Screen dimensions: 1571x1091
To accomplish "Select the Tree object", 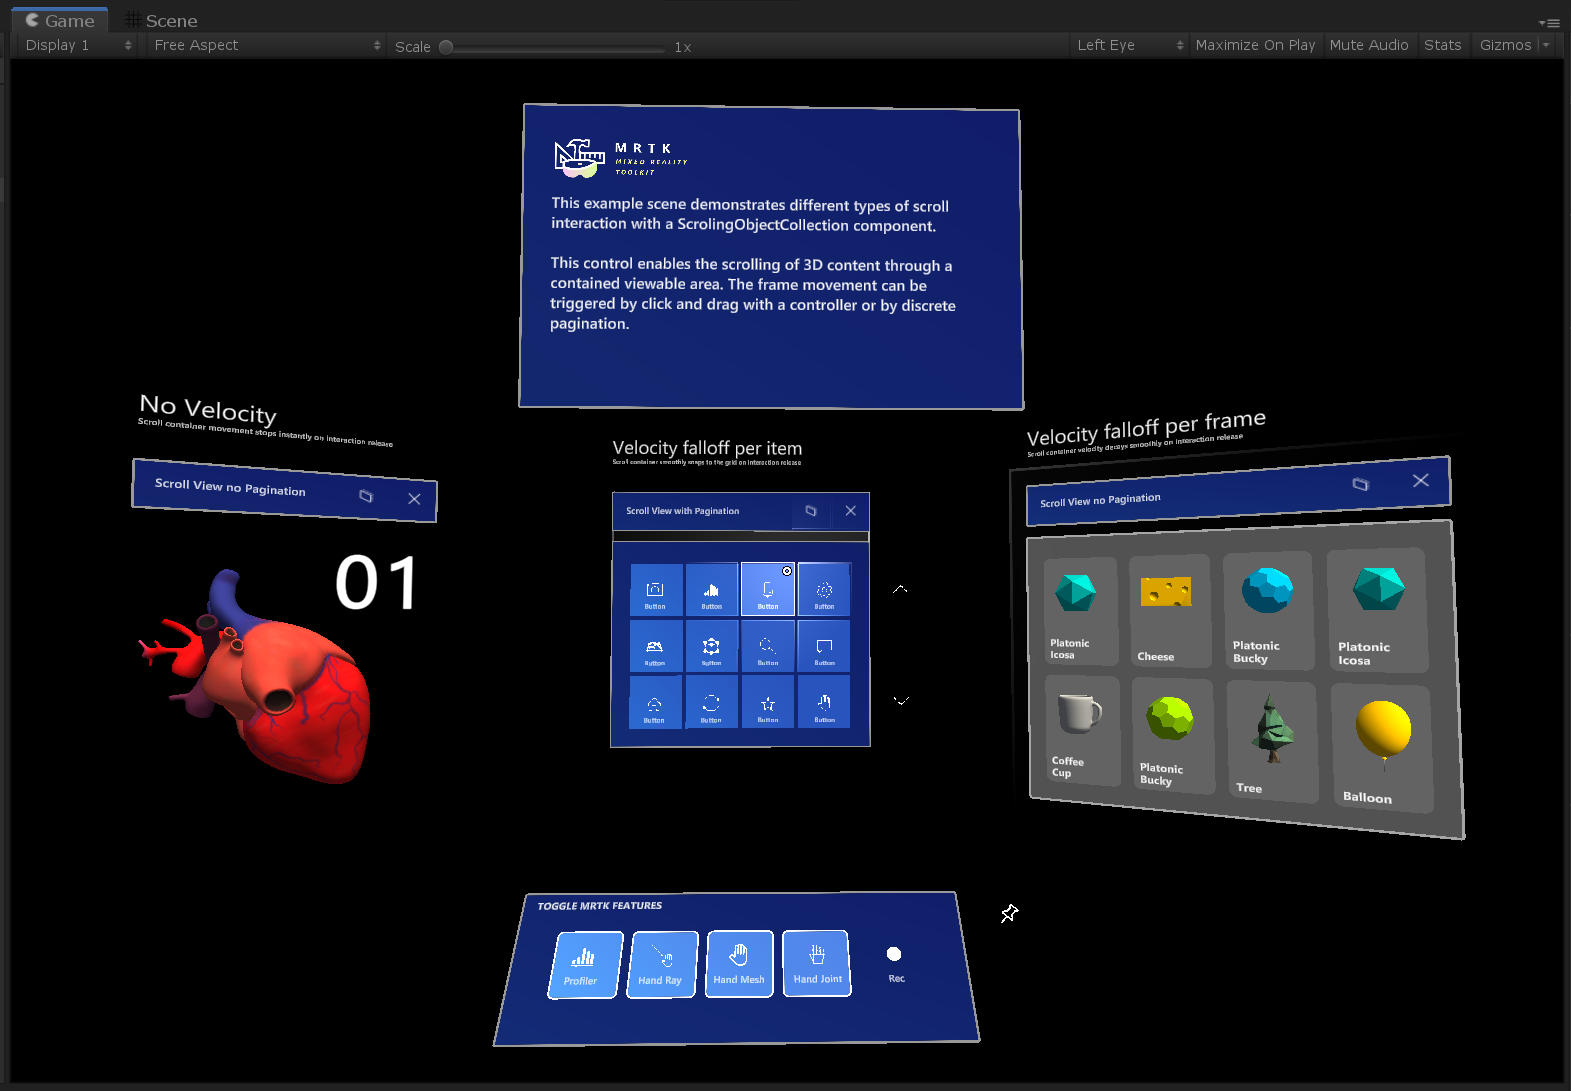I will point(1272,742).
